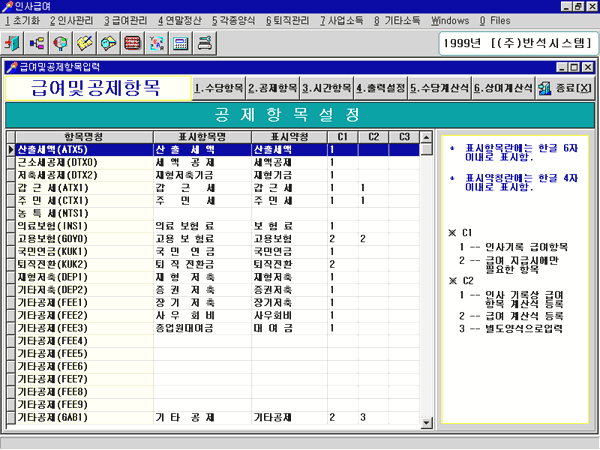Open the 연말정산 menu
The image size is (600, 450).
(181, 20)
